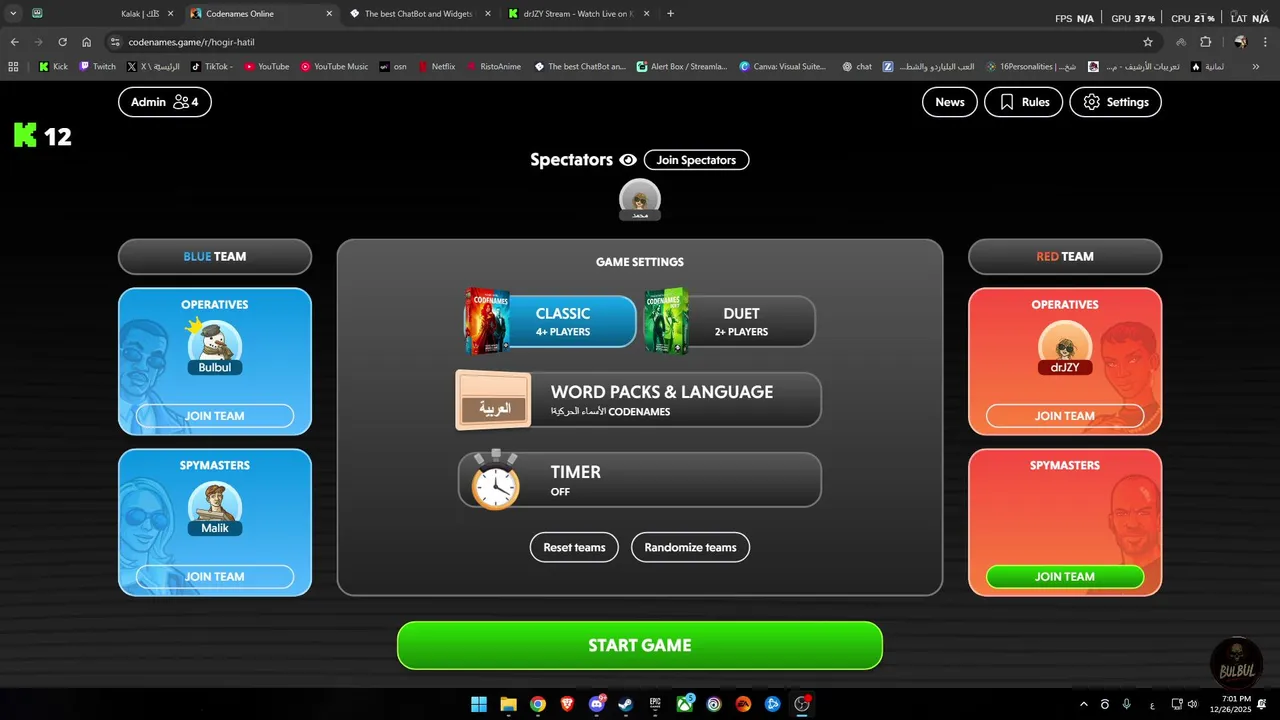Click the stopwatch timer icon
1280x720 pixels.
coord(495,480)
